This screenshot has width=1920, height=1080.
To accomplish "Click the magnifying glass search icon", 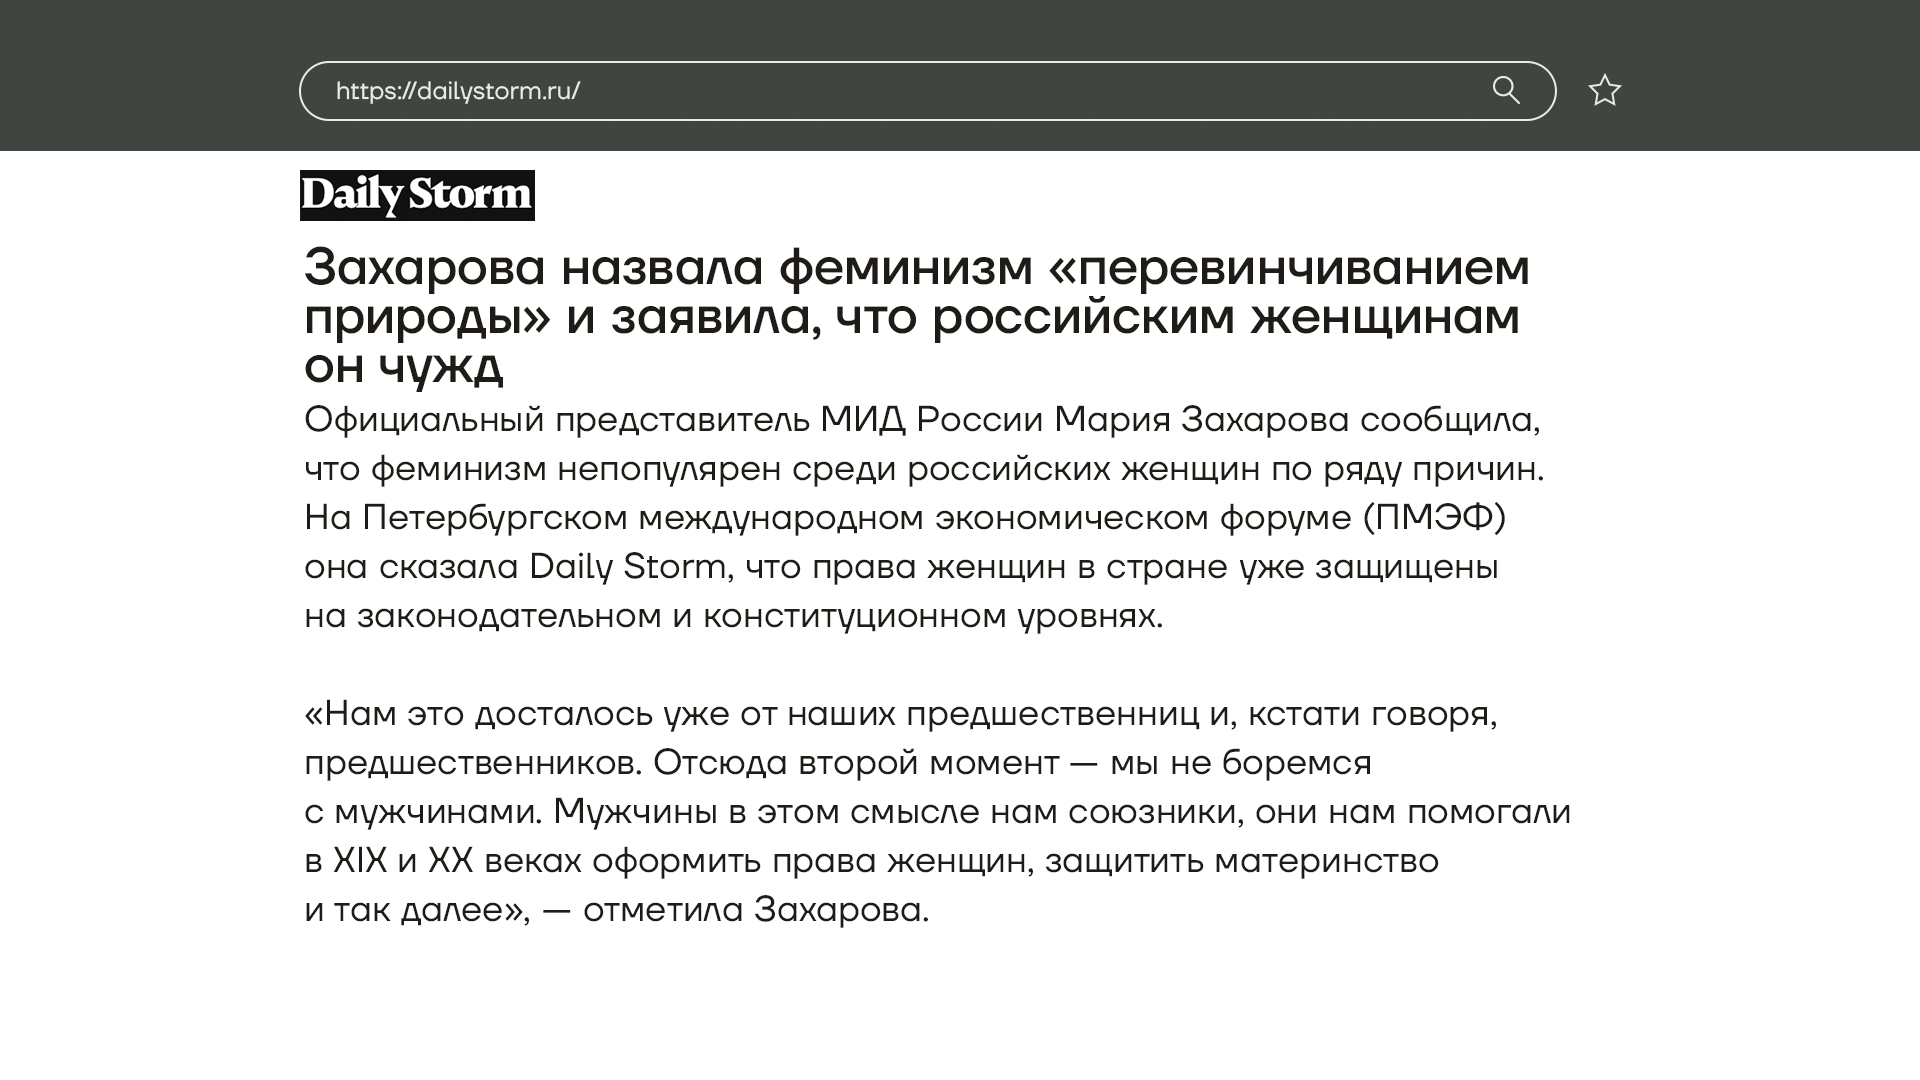I will (x=1505, y=90).
